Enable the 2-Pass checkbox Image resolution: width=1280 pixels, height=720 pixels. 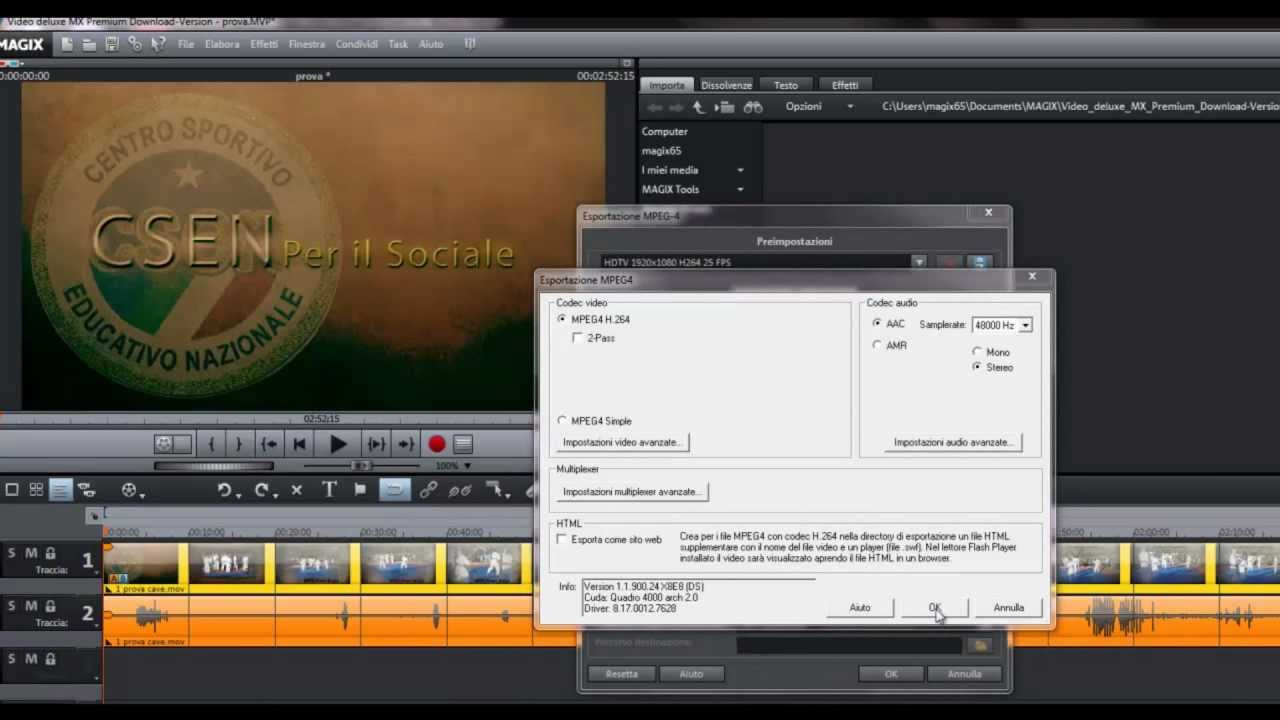577,338
